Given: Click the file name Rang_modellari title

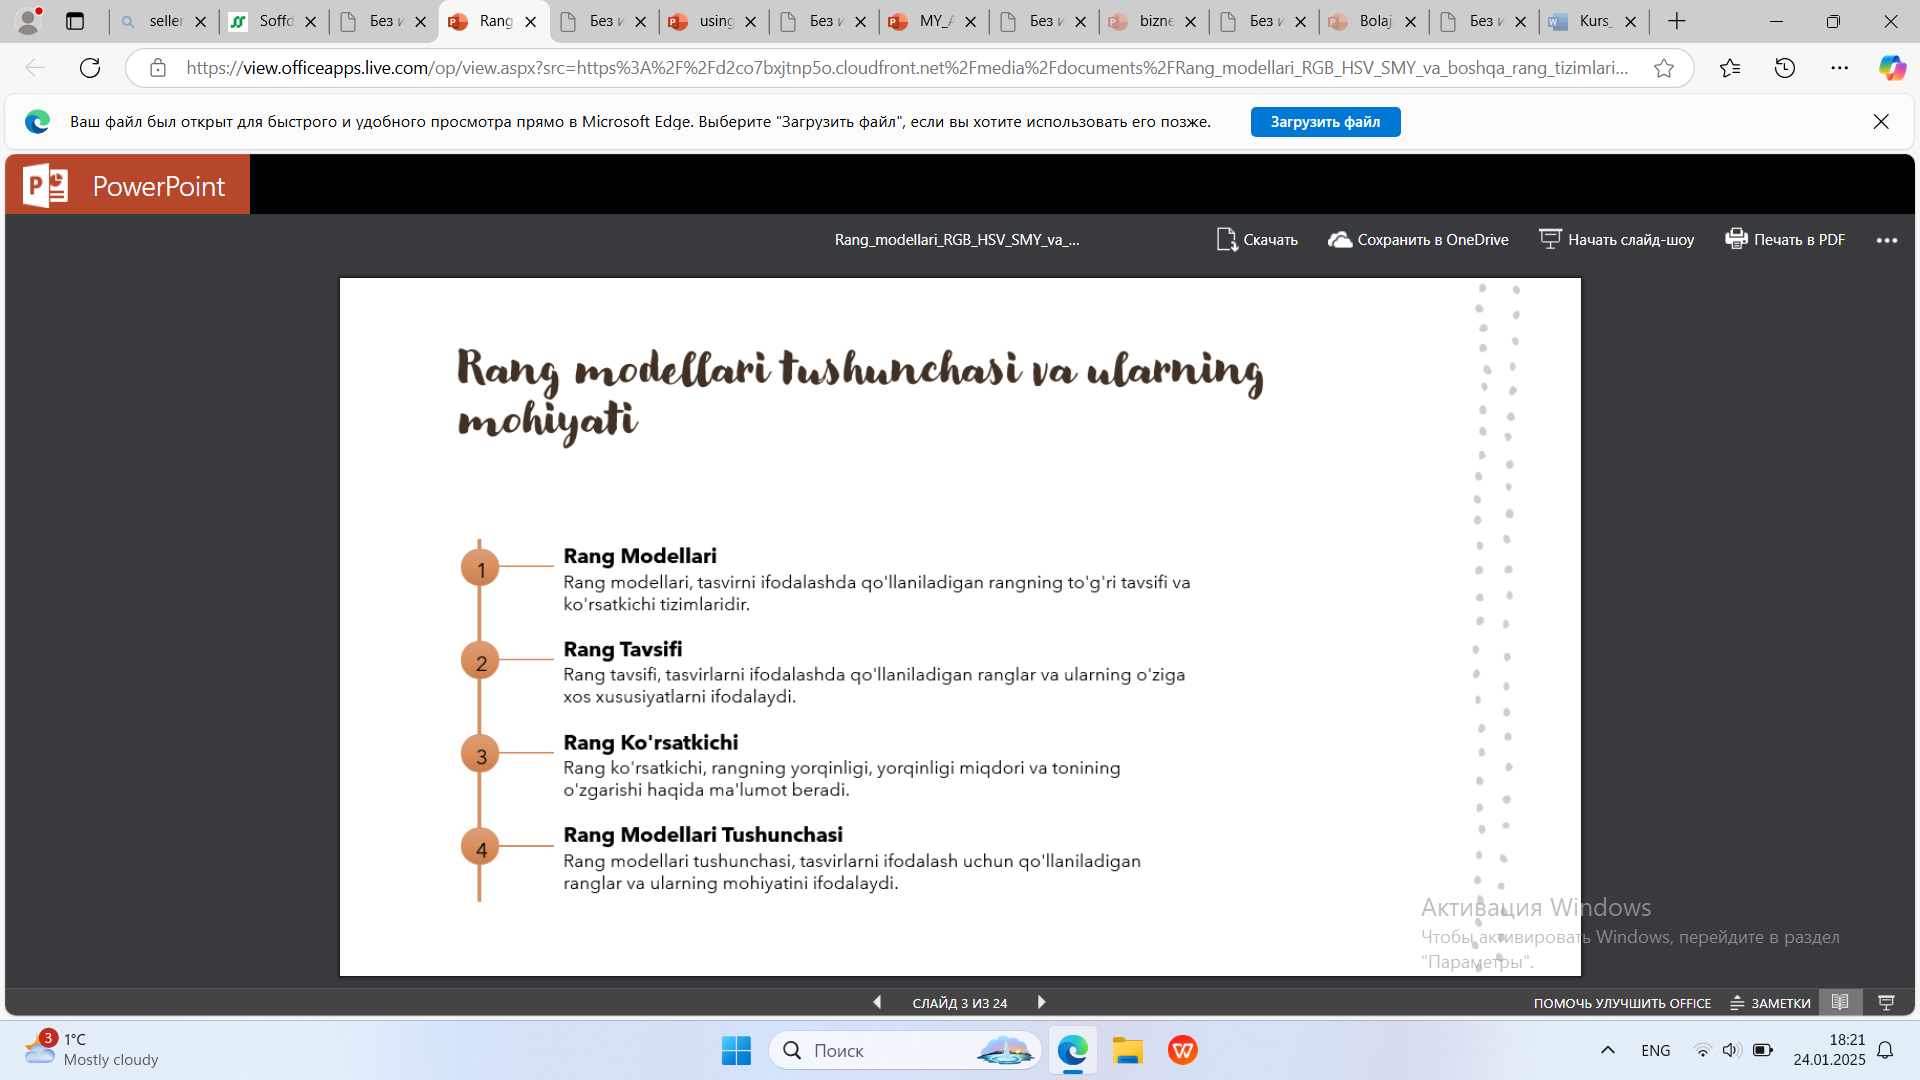Looking at the screenshot, I should pyautogui.click(x=957, y=240).
